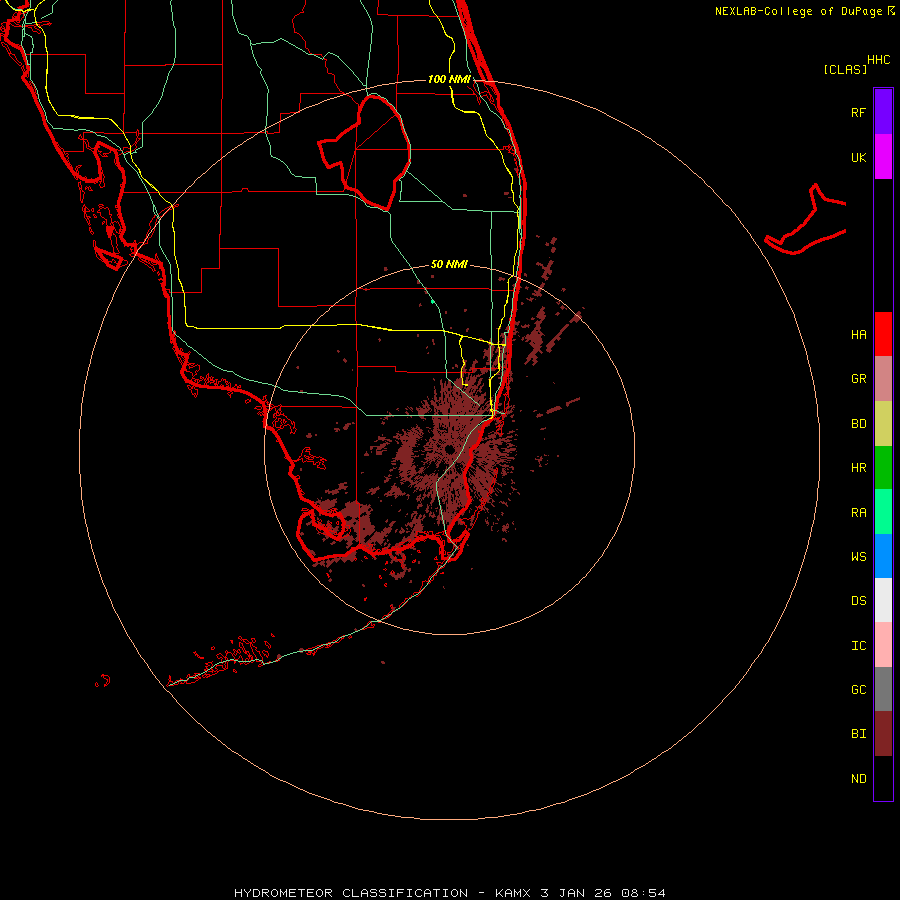
Task: Click the RA light green legend swatch
Action: click(883, 512)
